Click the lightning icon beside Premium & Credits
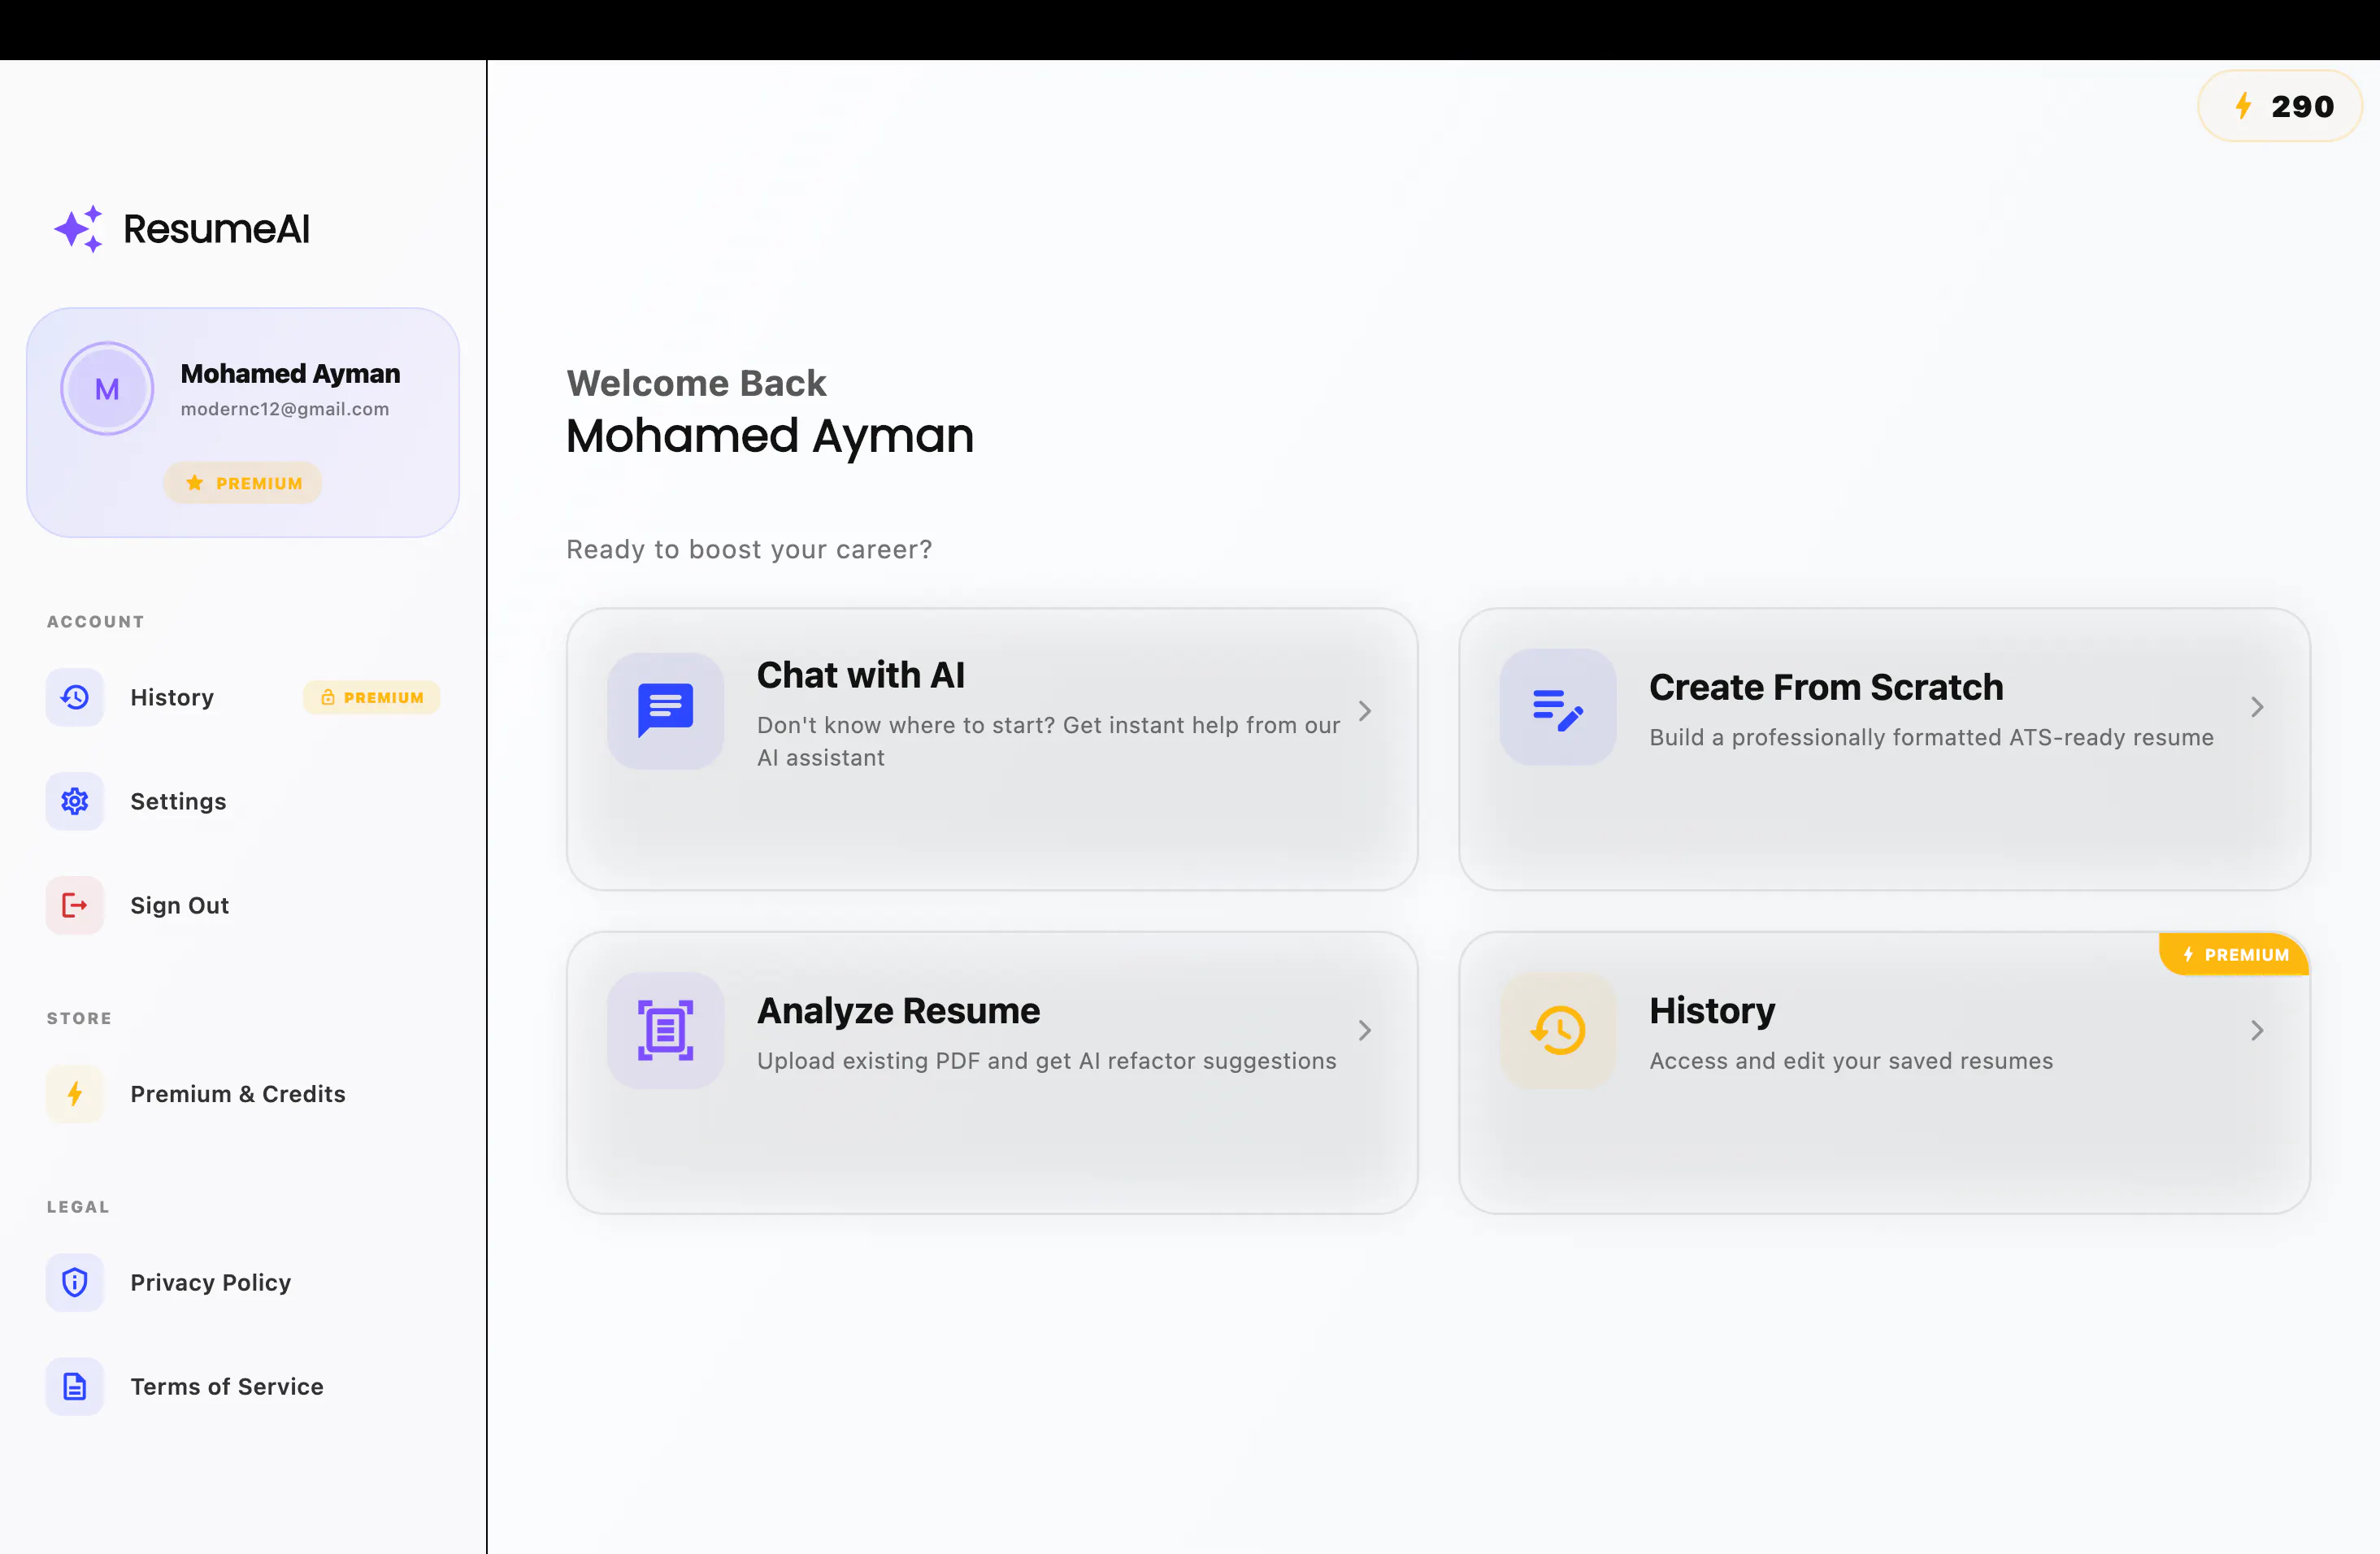Viewport: 2380px width, 1554px height. (x=75, y=1094)
